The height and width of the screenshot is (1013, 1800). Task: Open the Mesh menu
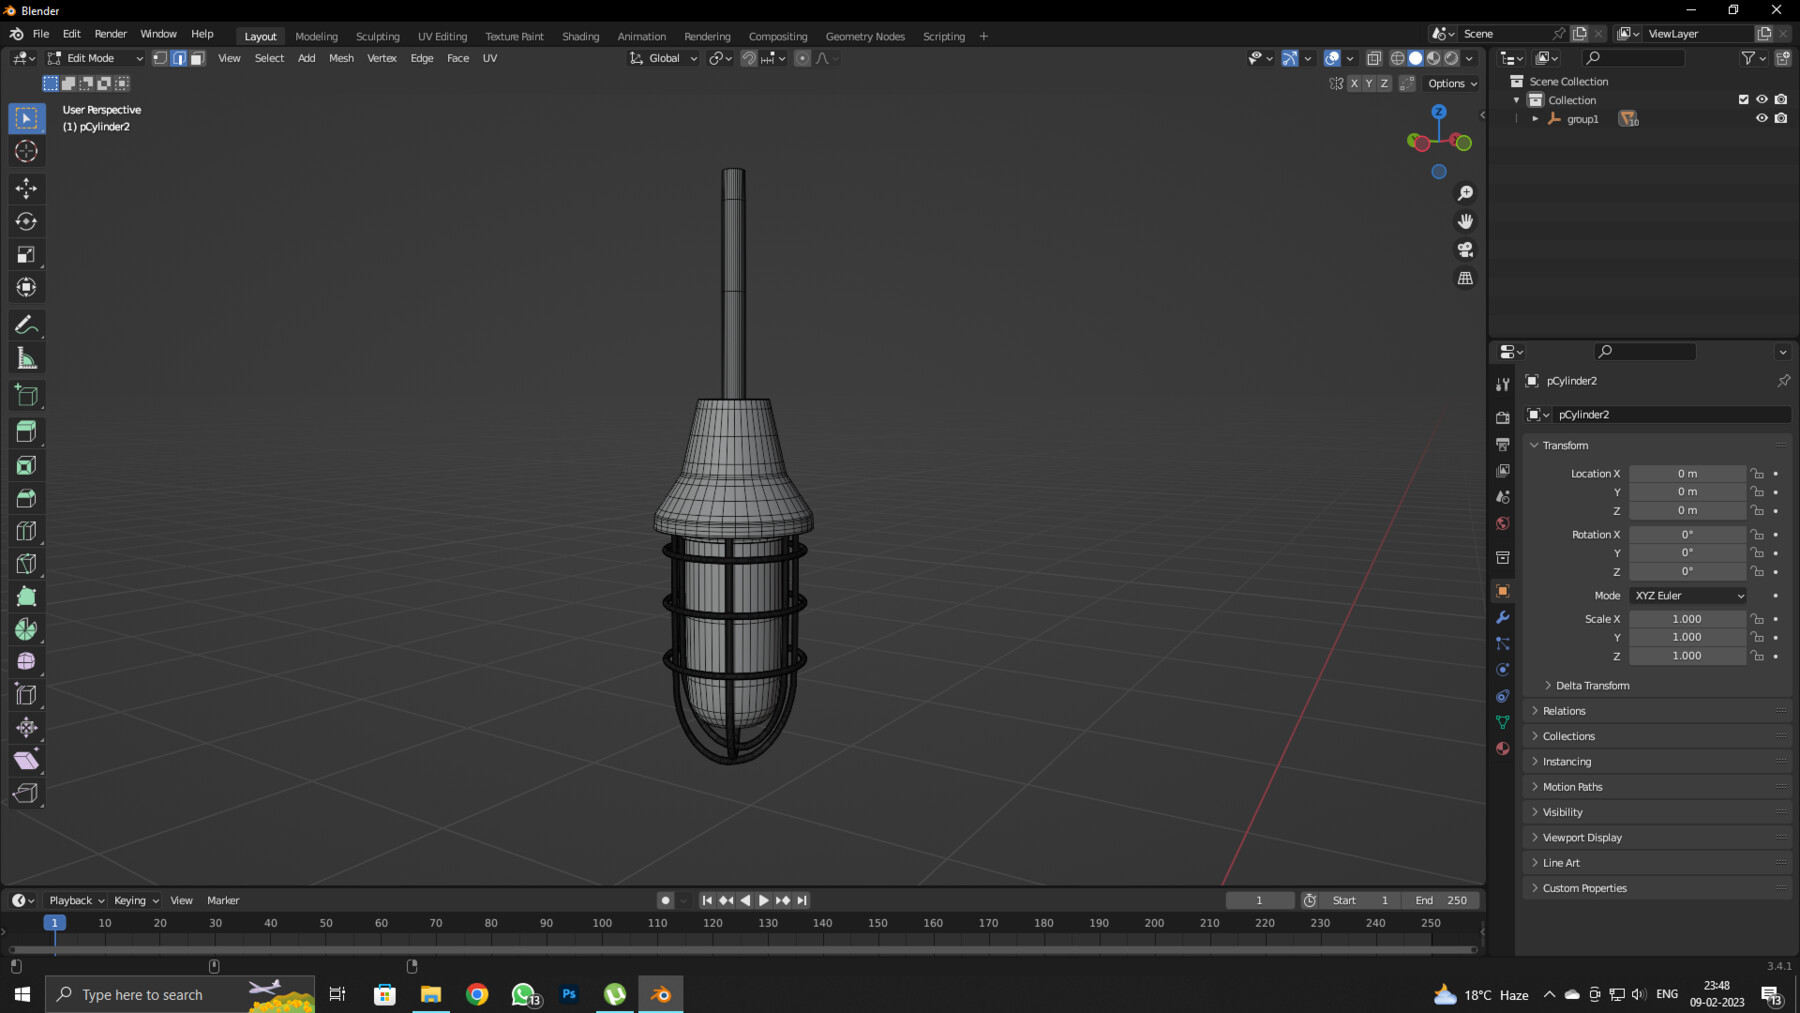[x=341, y=58]
